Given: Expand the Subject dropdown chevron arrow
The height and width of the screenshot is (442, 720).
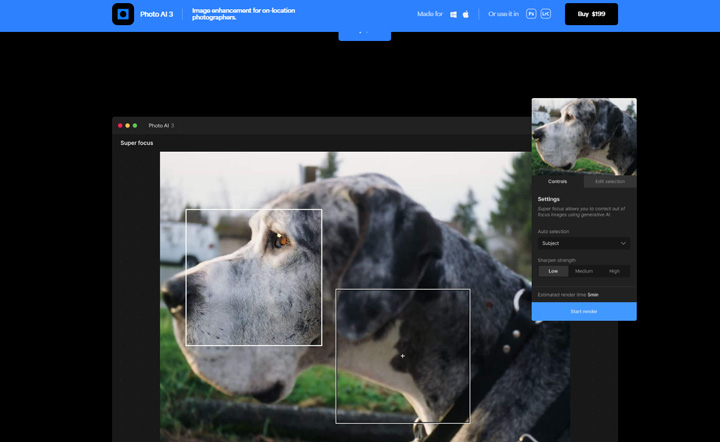Looking at the screenshot, I should 623,243.
